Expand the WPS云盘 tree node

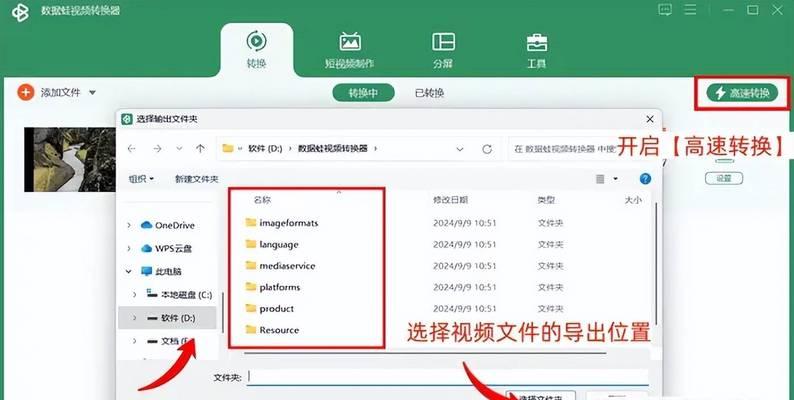coord(129,249)
